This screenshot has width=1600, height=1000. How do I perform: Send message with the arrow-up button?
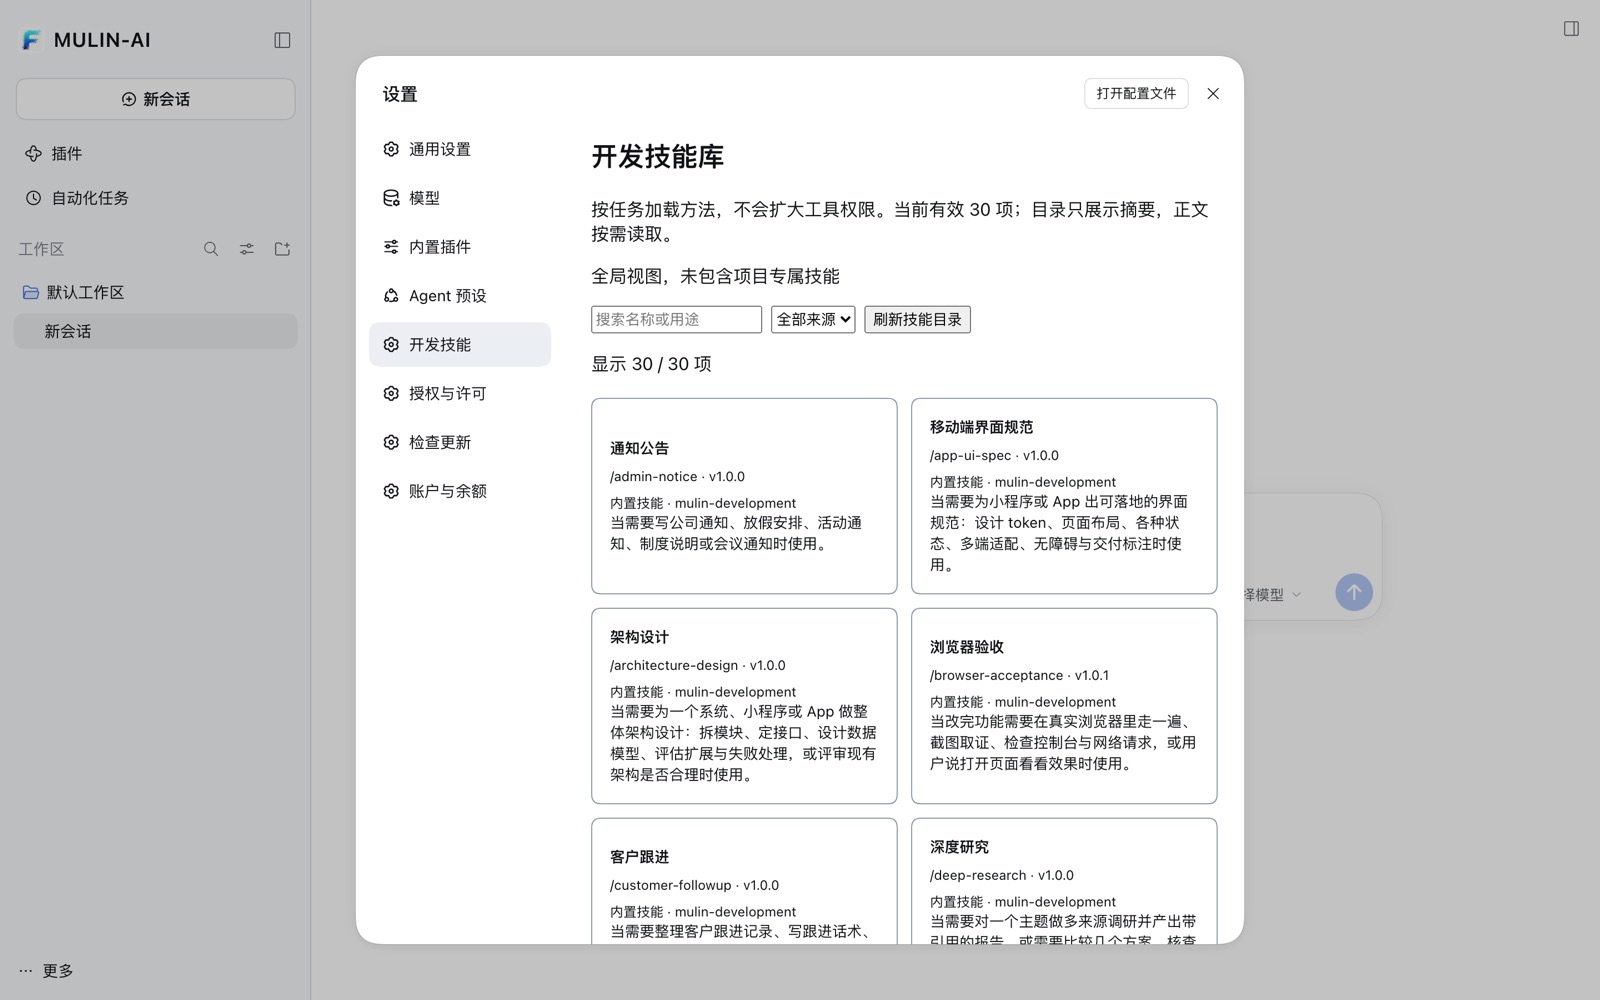[1354, 592]
